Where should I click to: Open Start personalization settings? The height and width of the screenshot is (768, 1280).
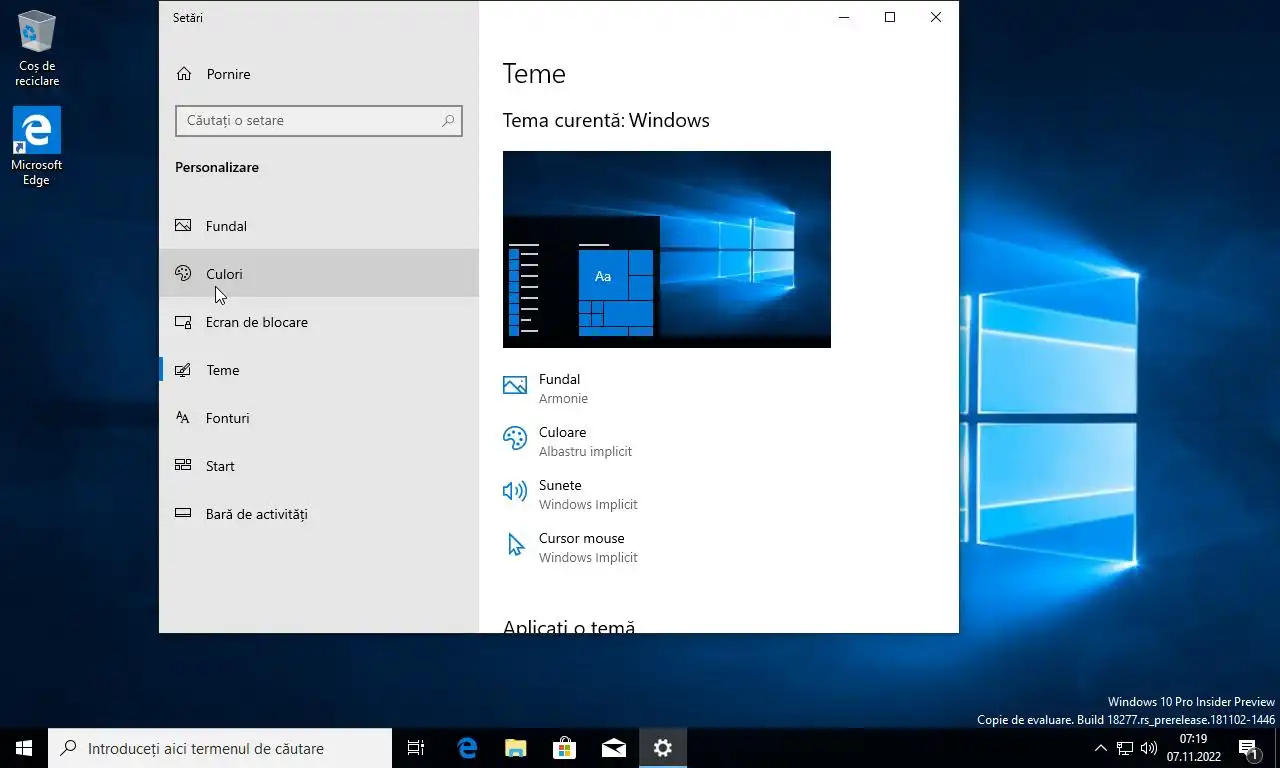[x=319, y=466]
